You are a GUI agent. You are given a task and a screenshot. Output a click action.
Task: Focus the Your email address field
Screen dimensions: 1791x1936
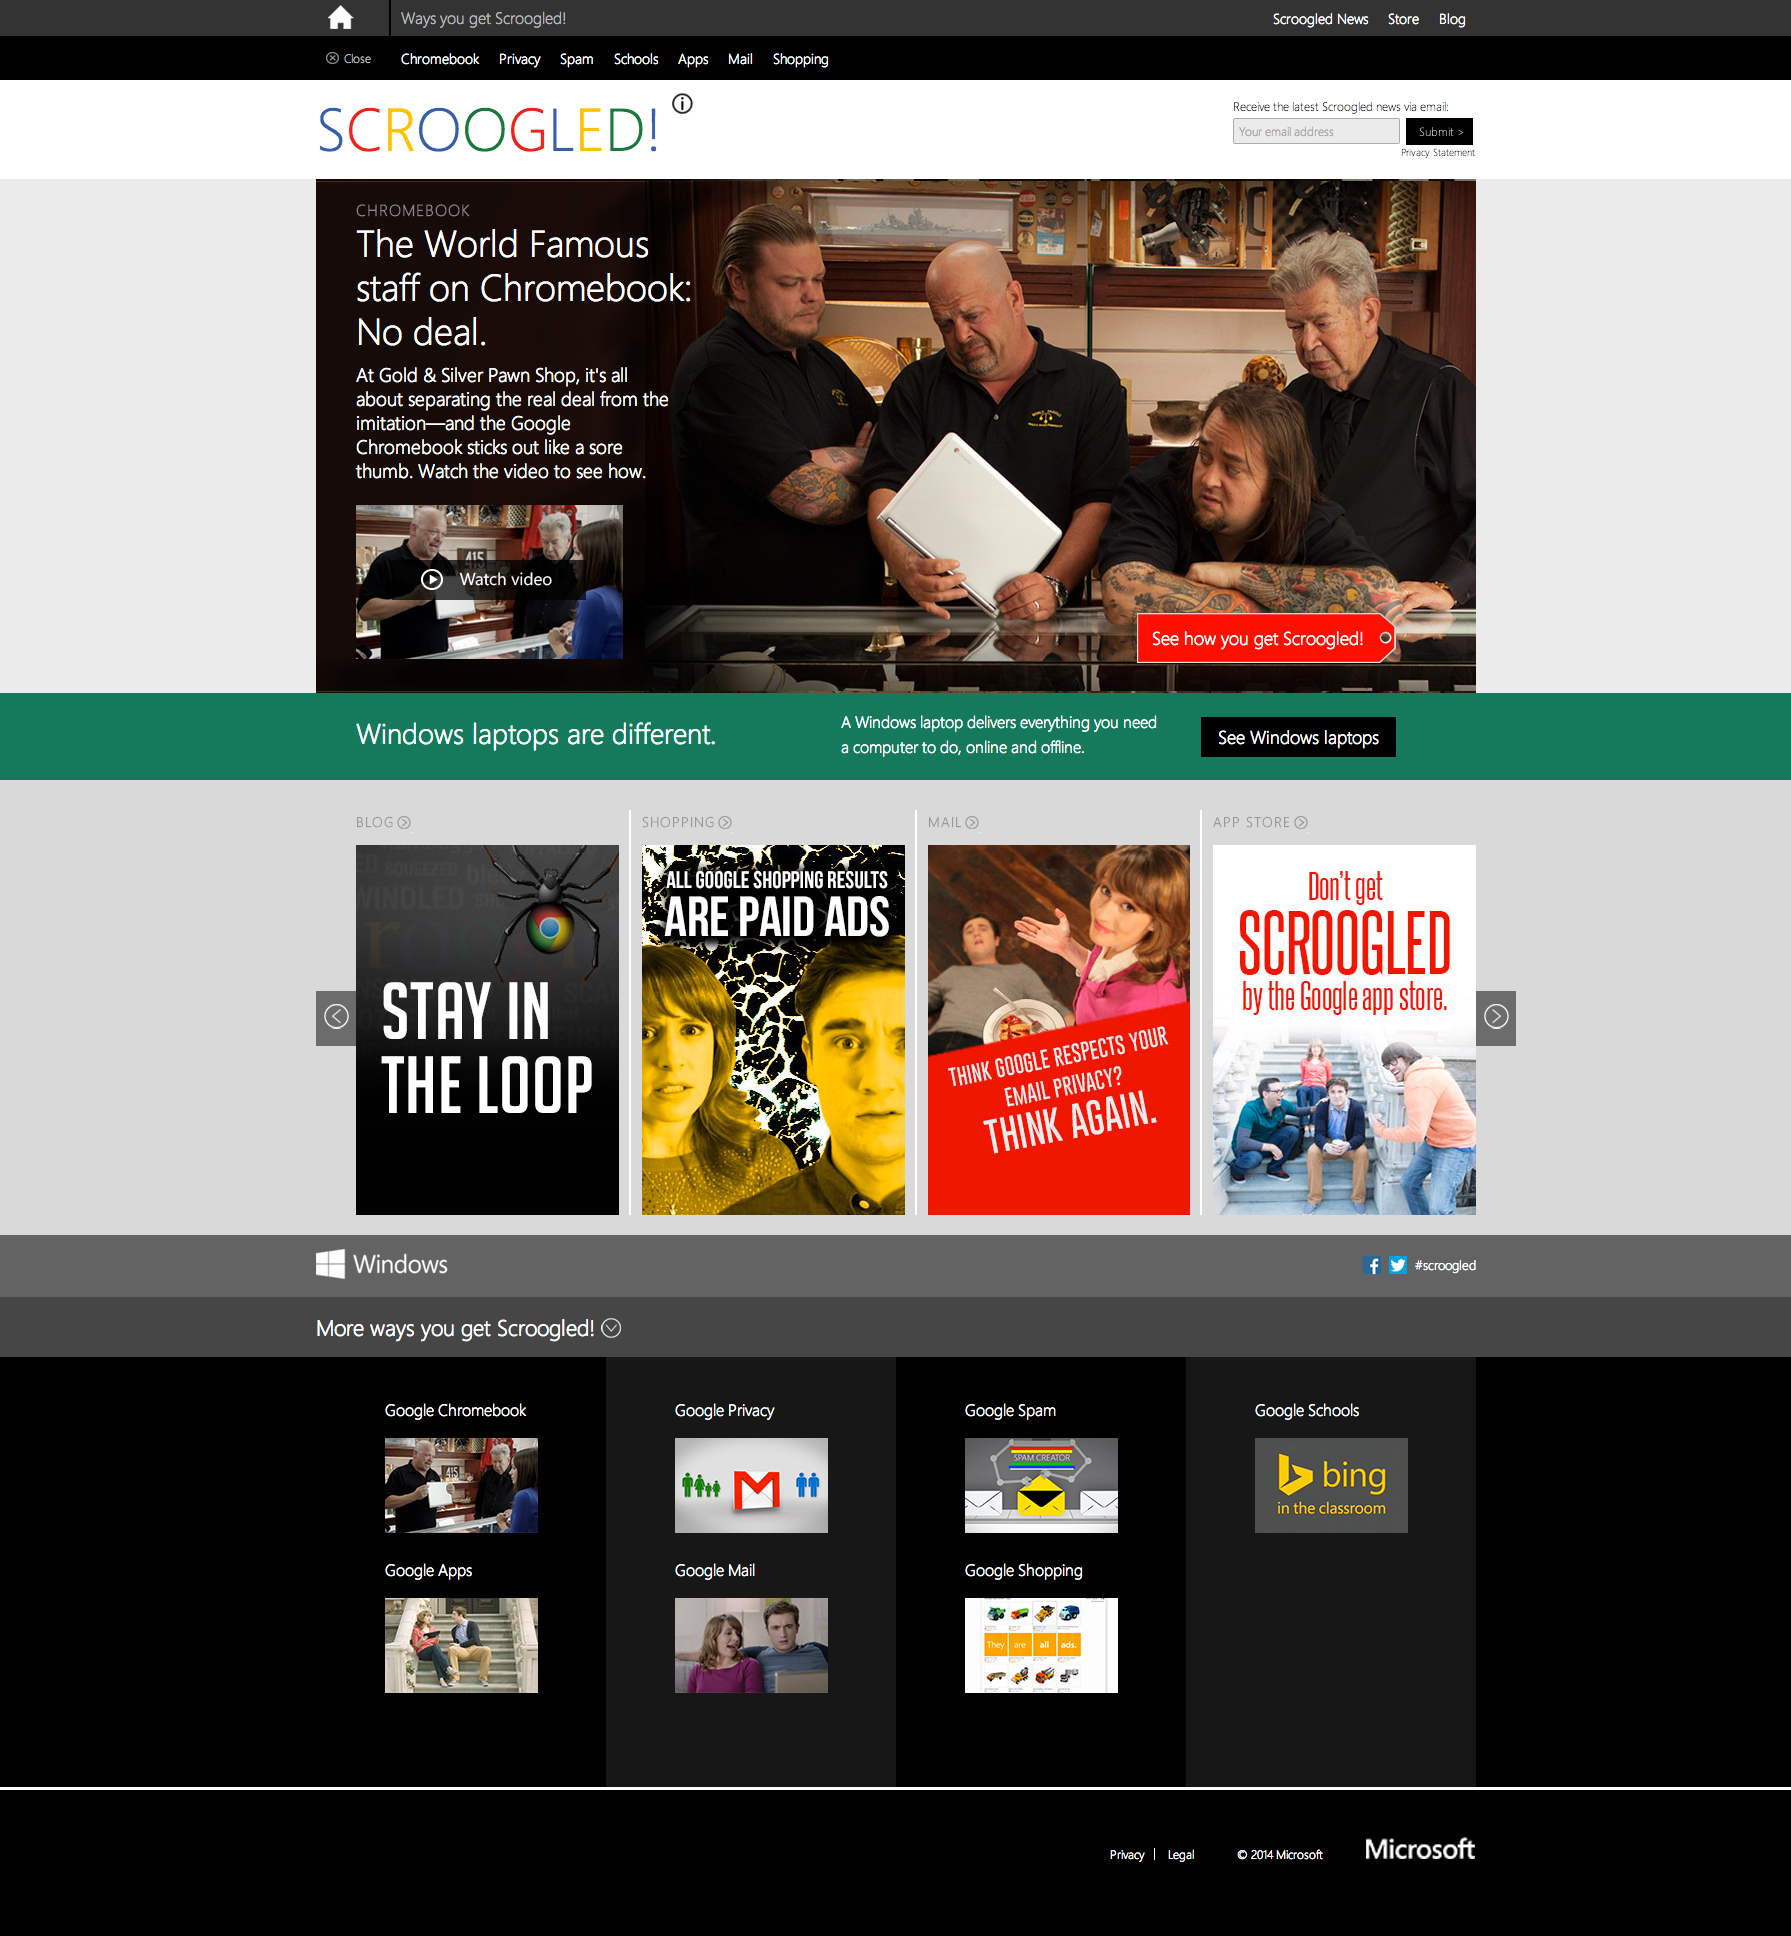(1316, 131)
